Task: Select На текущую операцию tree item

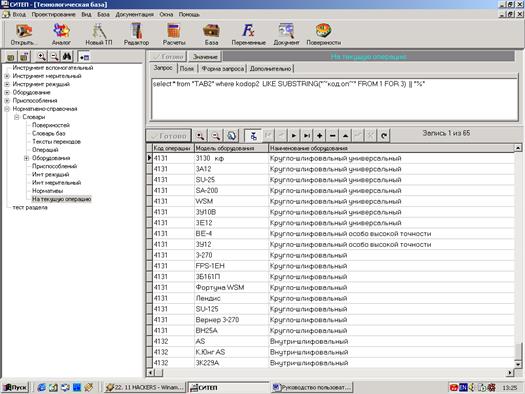Action: (62, 199)
